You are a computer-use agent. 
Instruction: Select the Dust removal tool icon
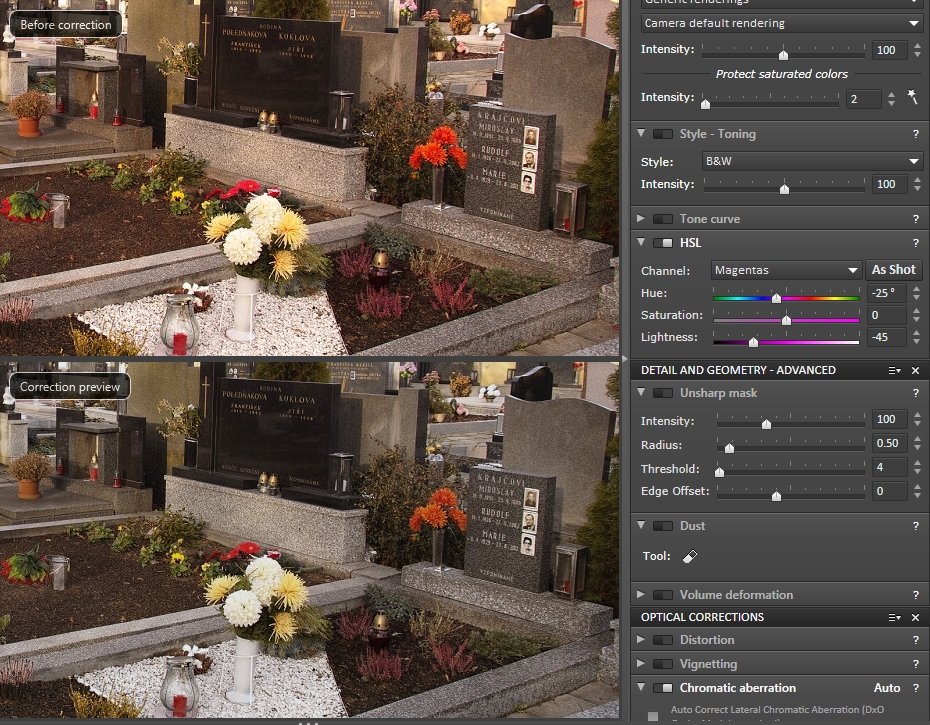(689, 556)
